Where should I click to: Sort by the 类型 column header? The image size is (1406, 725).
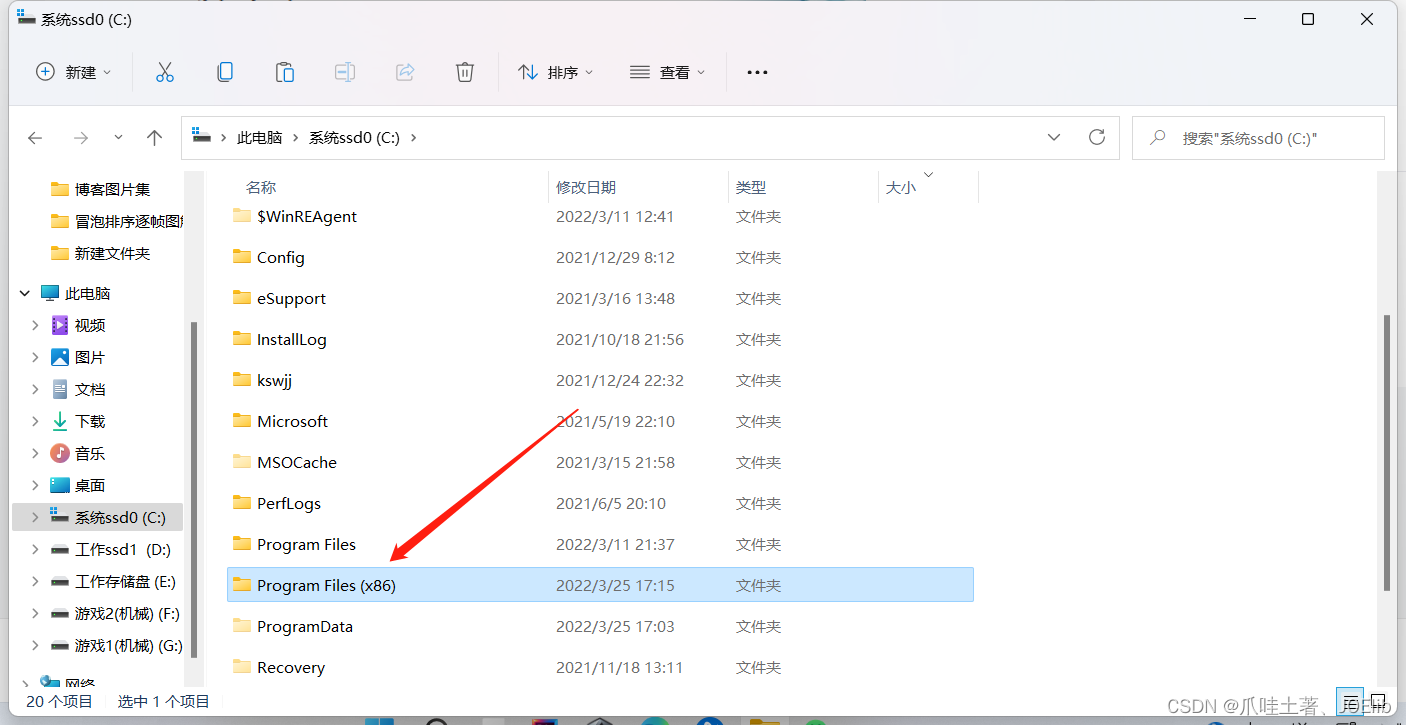tap(751, 187)
